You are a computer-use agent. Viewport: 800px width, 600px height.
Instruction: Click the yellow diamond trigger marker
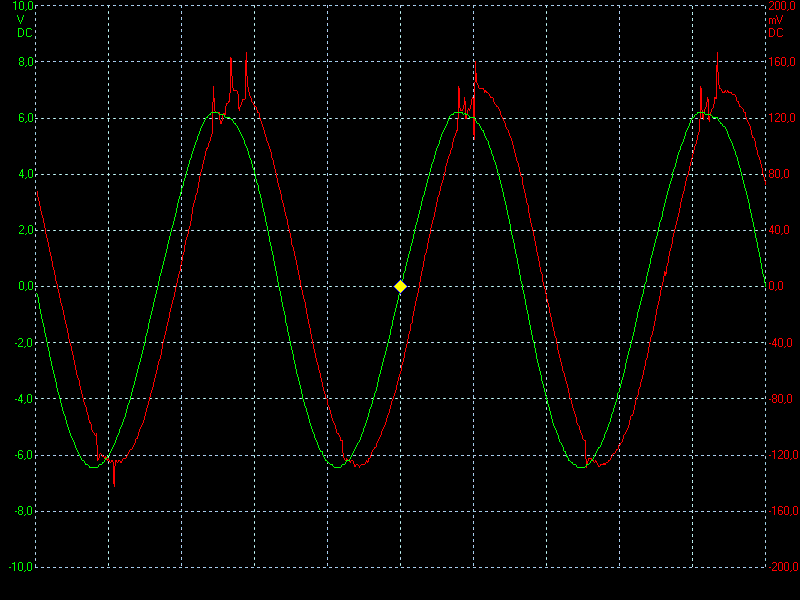pyautogui.click(x=401, y=287)
